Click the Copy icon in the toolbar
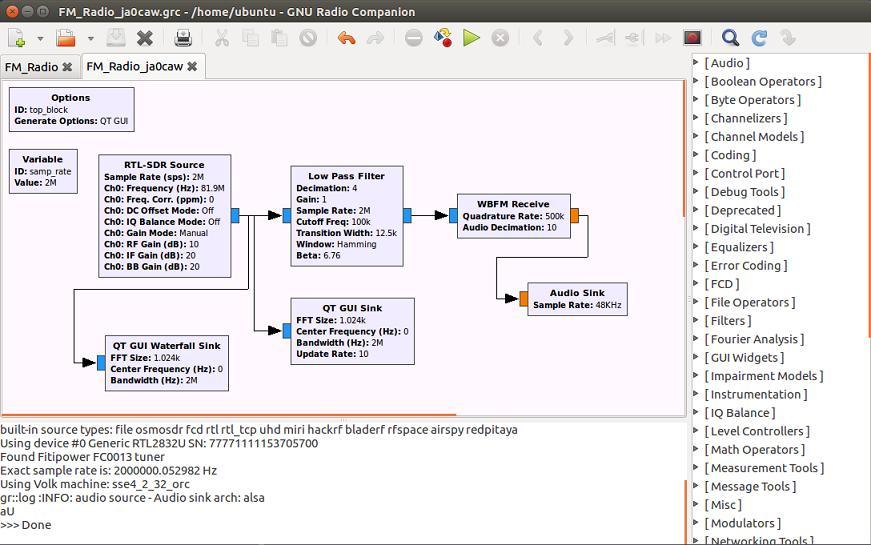 [x=251, y=38]
